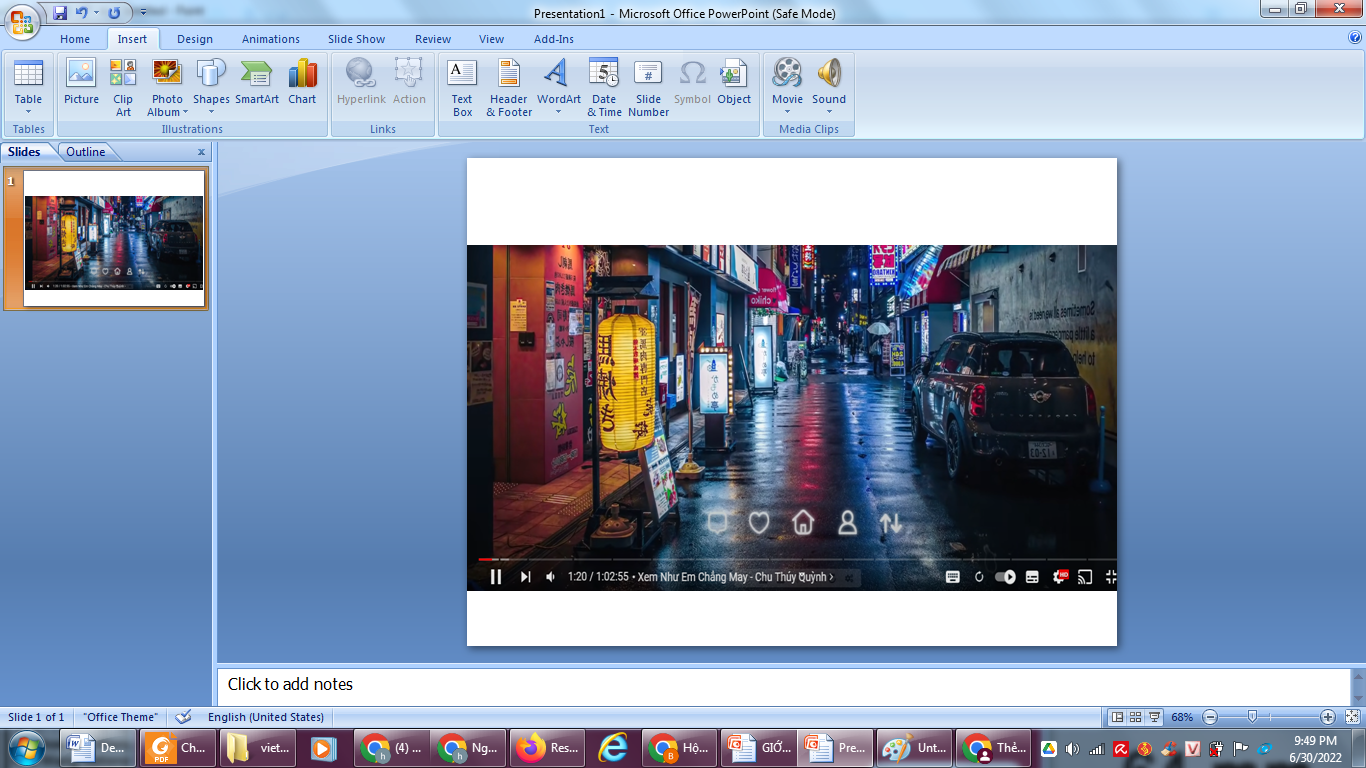
Task: Start Slide Show from status bar
Action: click(1155, 717)
